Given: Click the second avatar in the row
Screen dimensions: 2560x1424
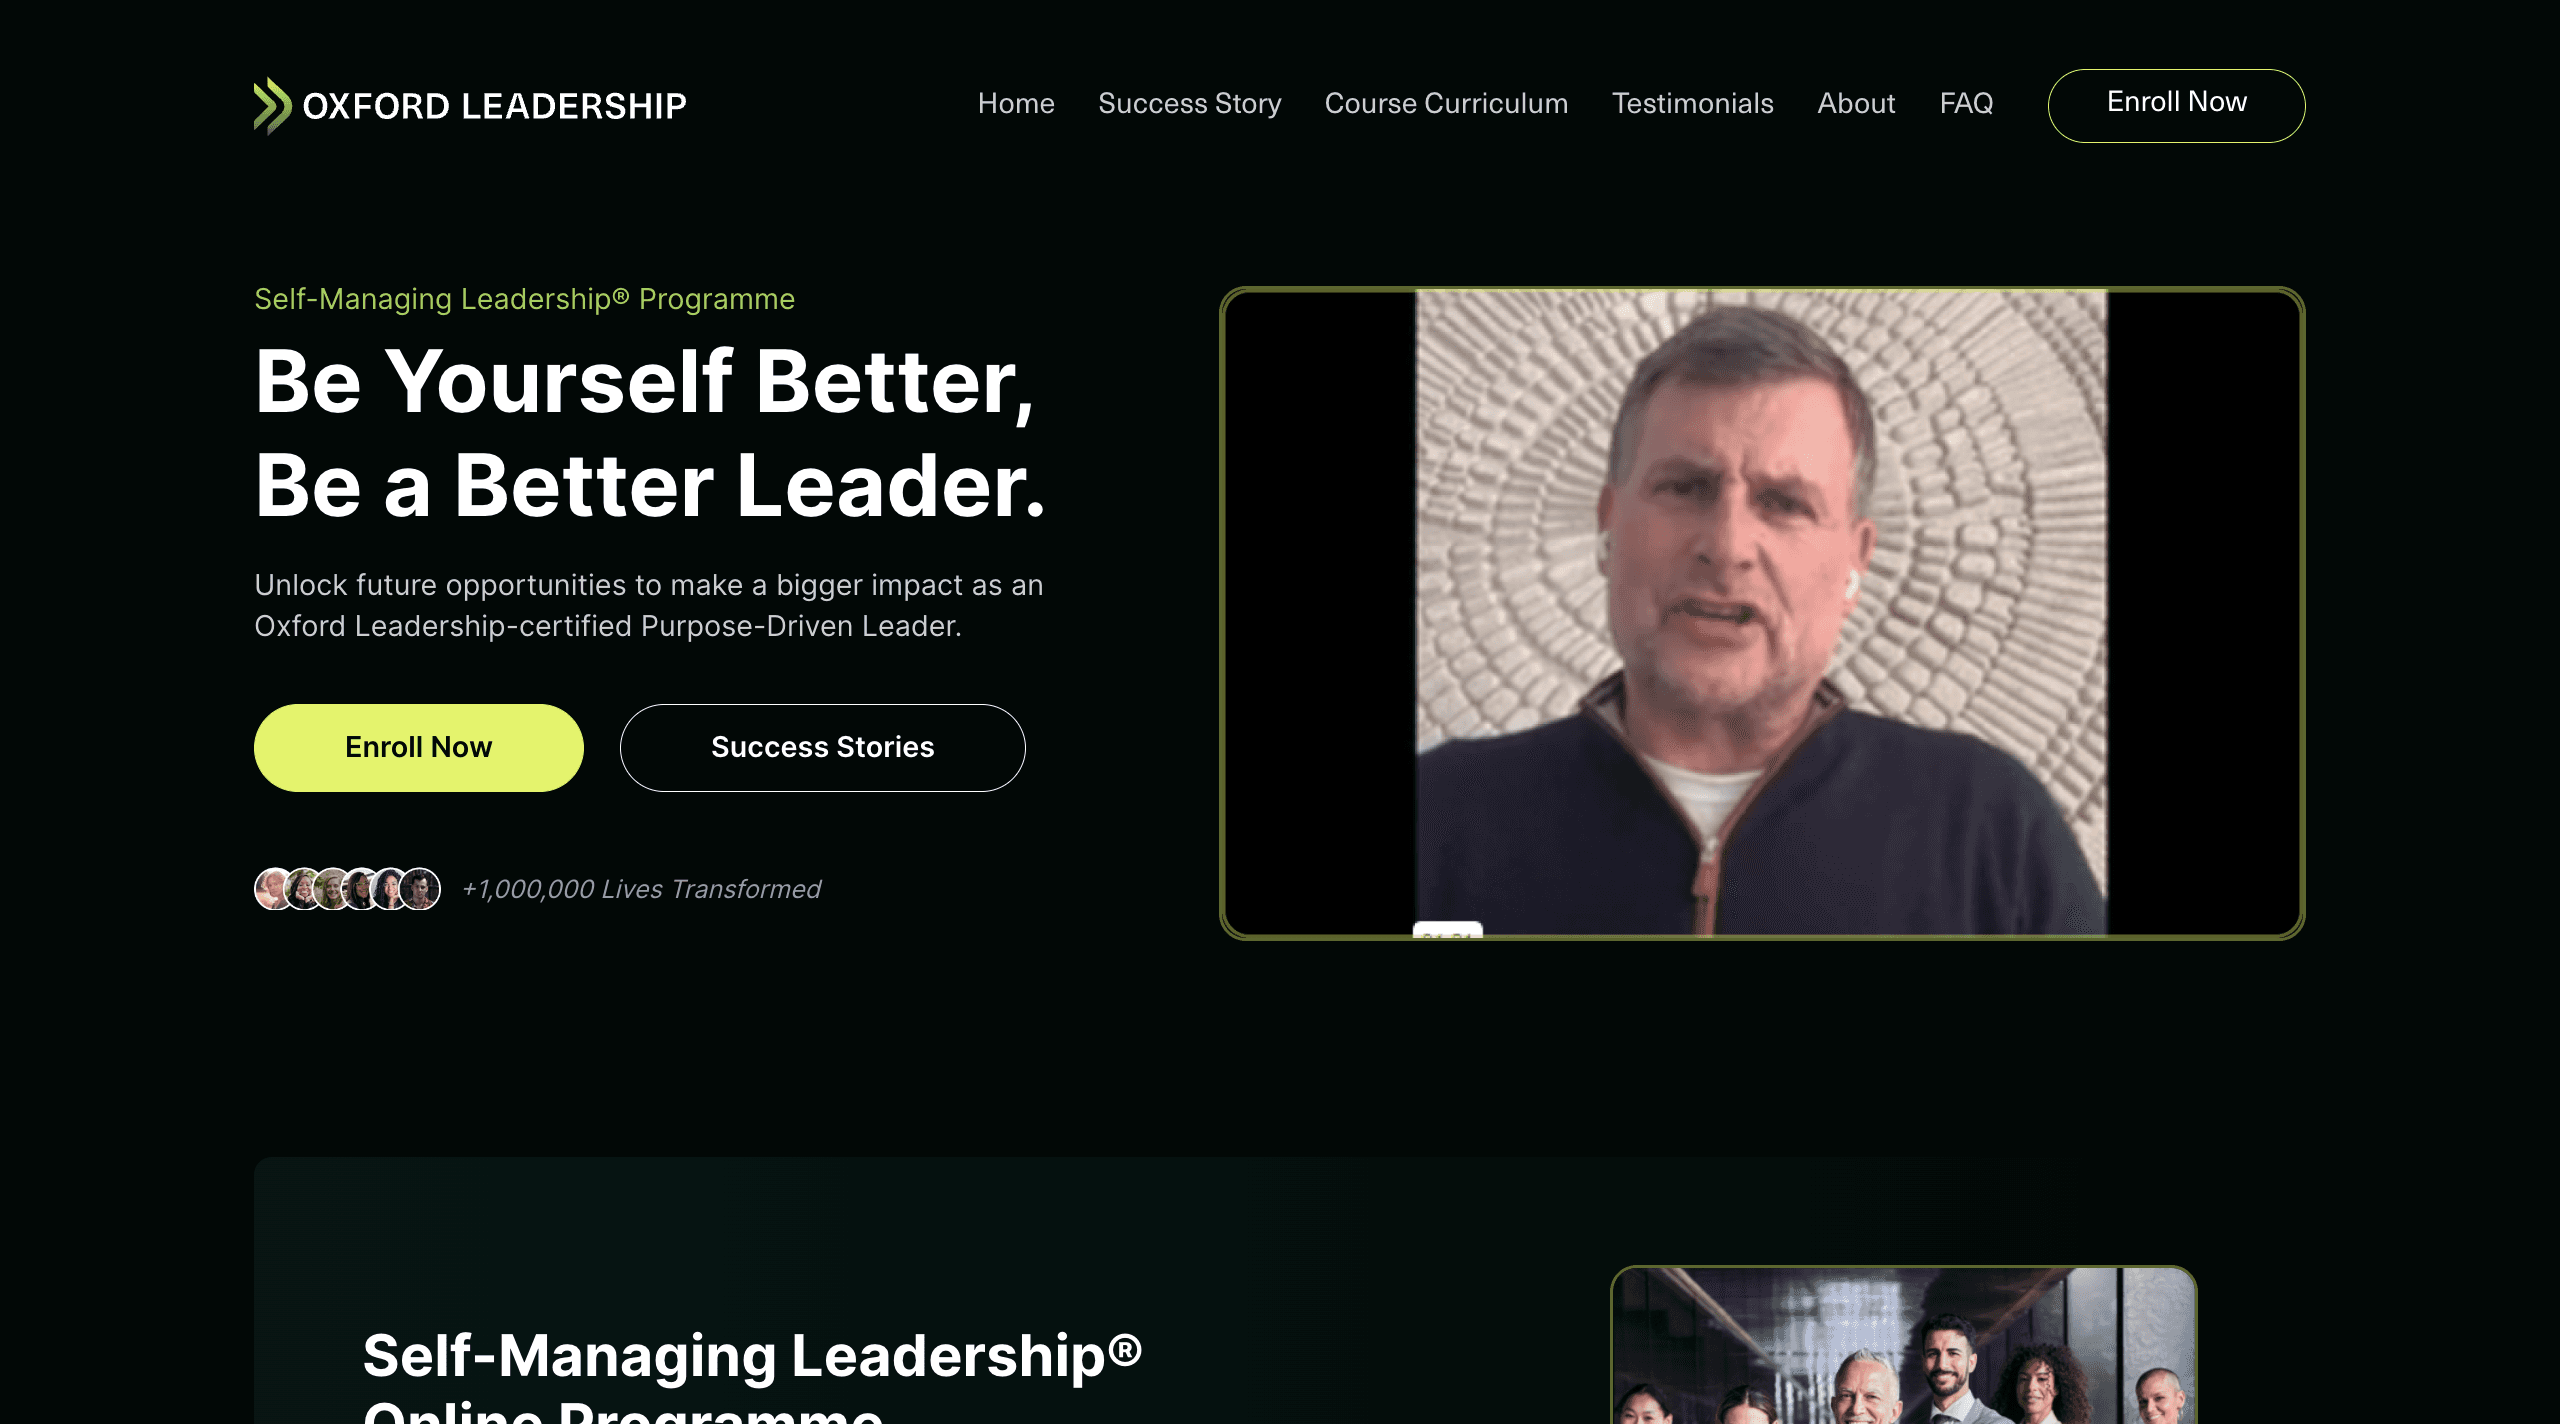Looking at the screenshot, I should point(303,888).
